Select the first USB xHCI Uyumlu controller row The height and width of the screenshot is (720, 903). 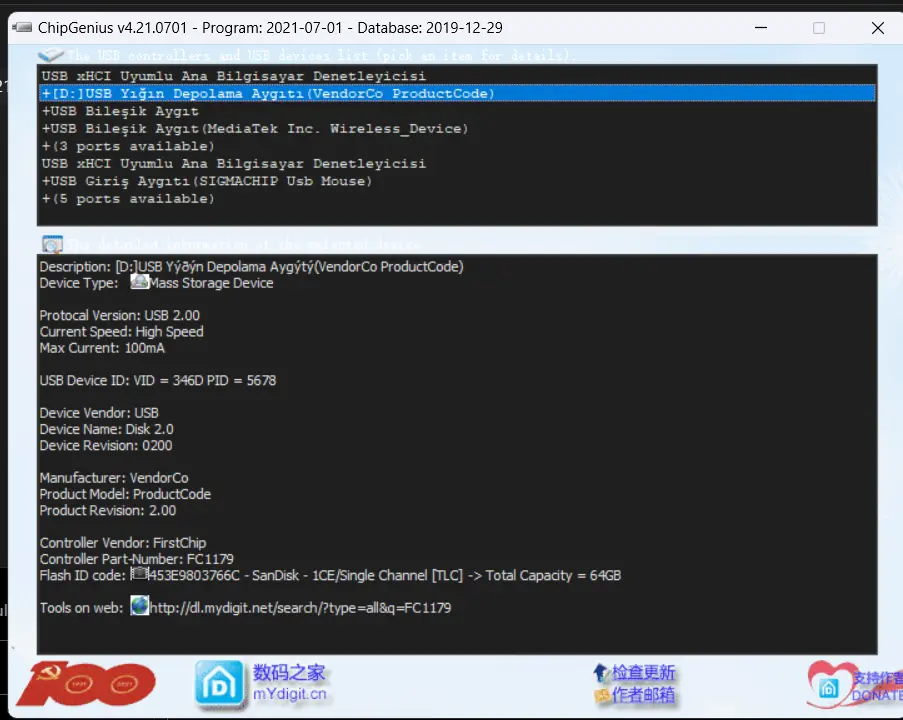coord(457,76)
